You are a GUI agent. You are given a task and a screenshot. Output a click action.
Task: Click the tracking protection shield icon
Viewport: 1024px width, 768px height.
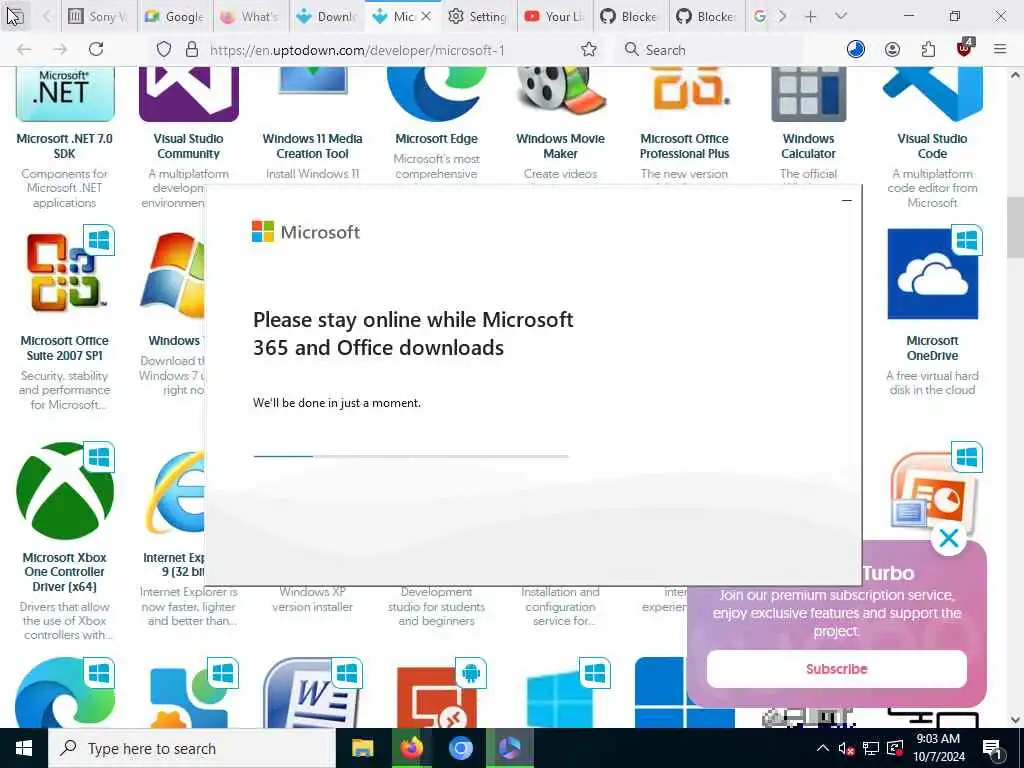[164, 50]
